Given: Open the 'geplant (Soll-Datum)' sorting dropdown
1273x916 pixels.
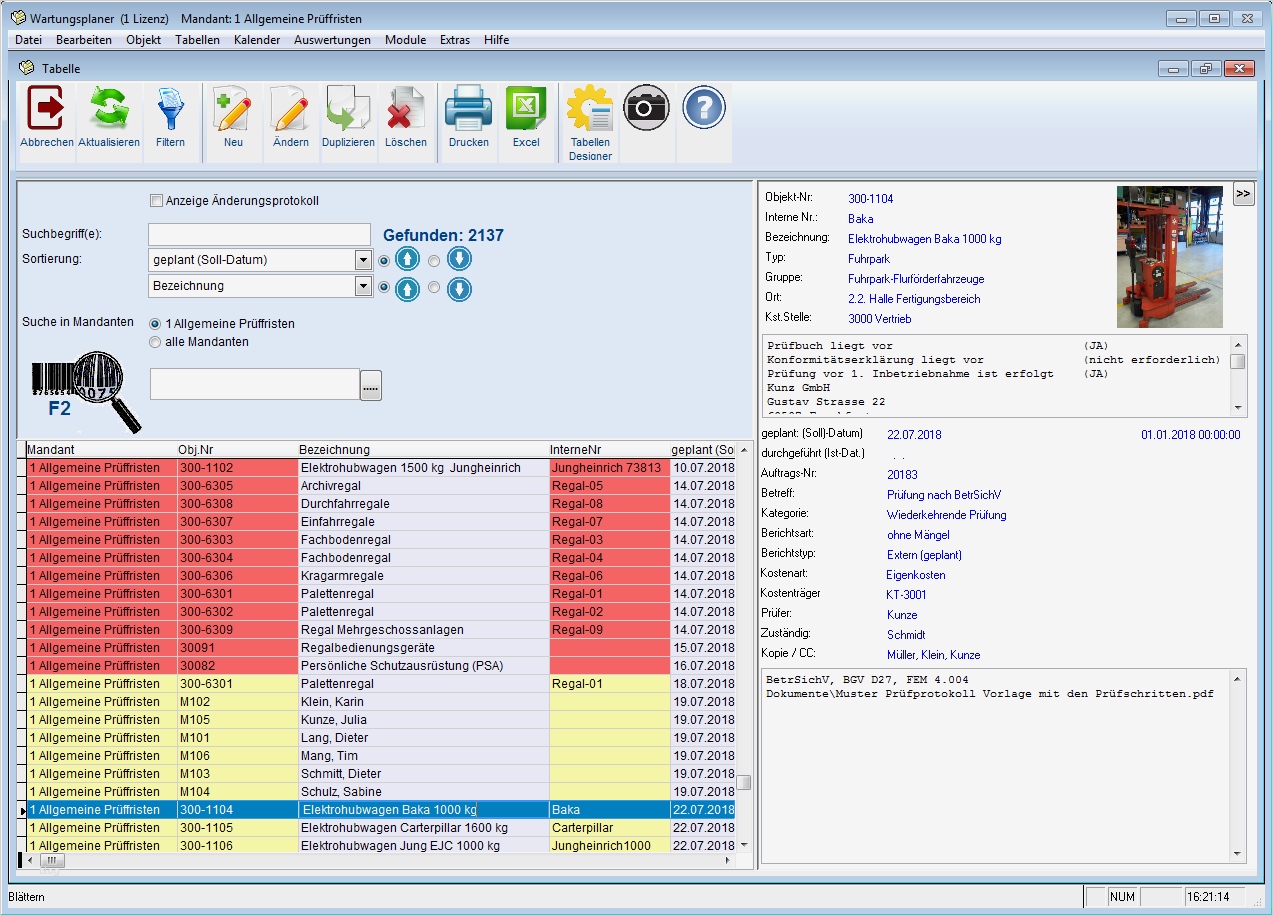Looking at the screenshot, I should 363,260.
